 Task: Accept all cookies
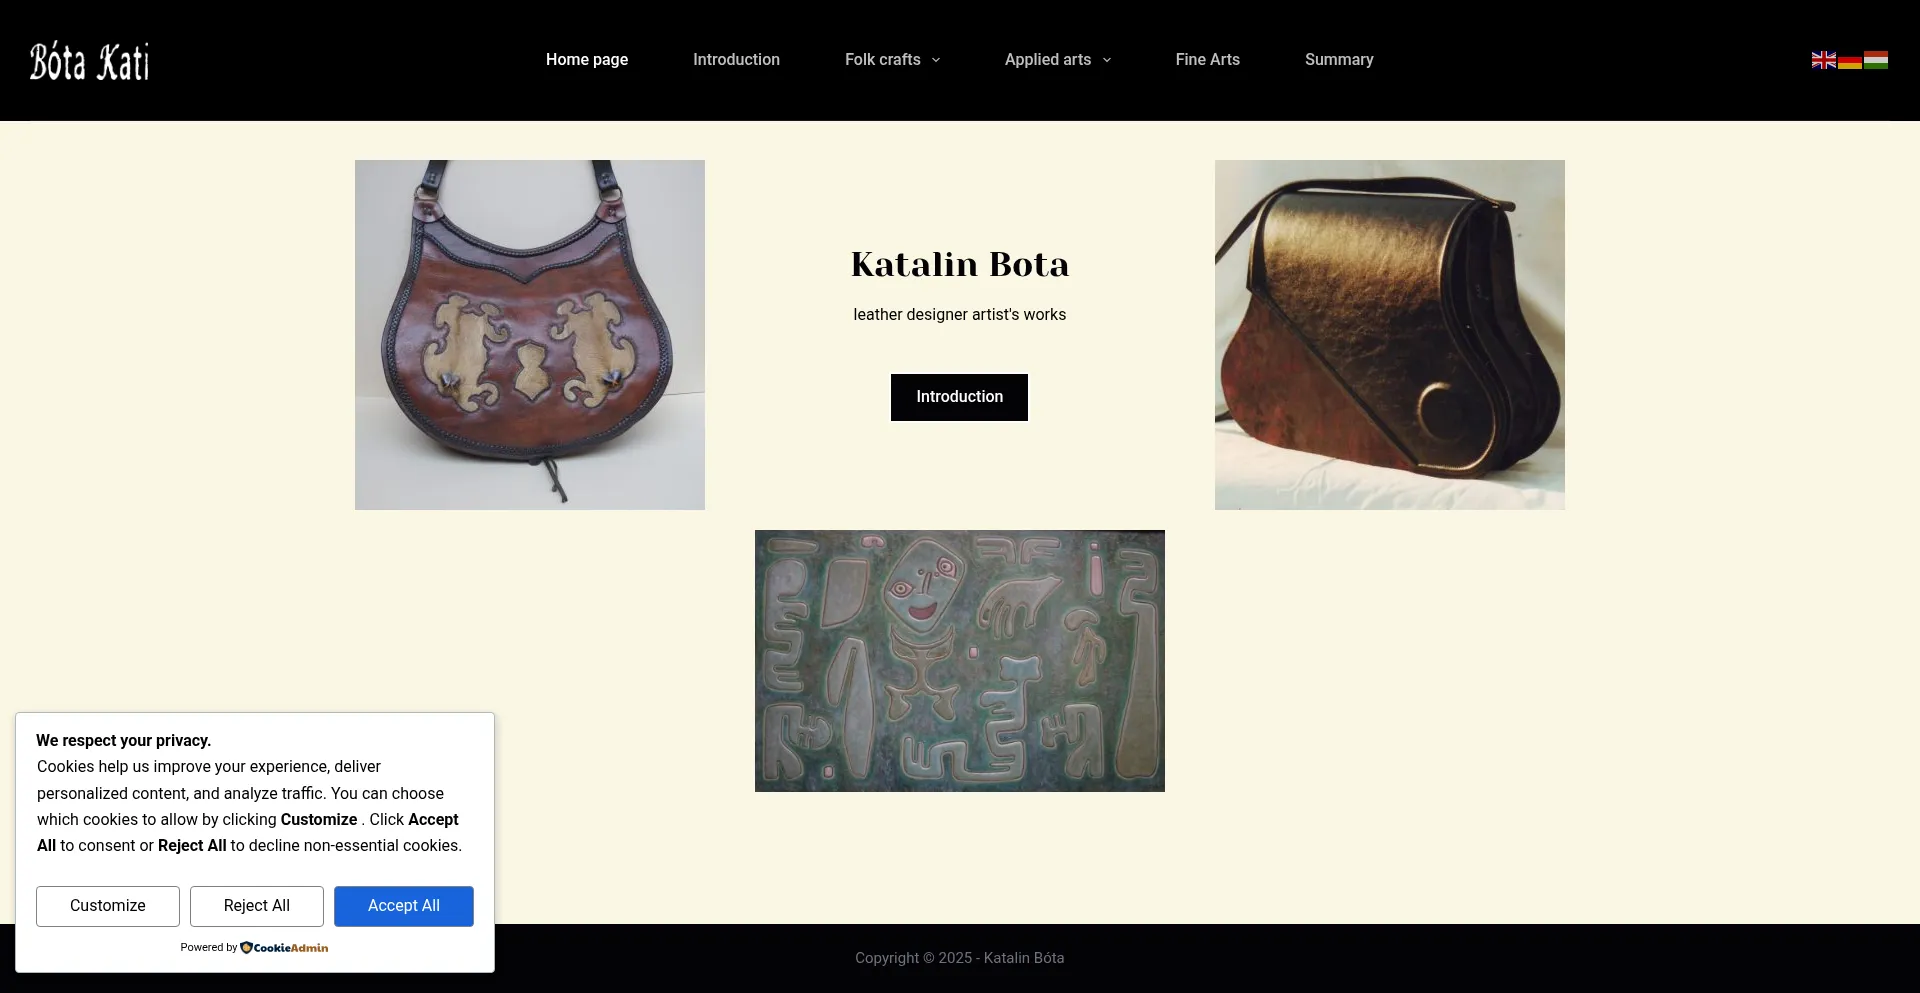[x=404, y=906]
